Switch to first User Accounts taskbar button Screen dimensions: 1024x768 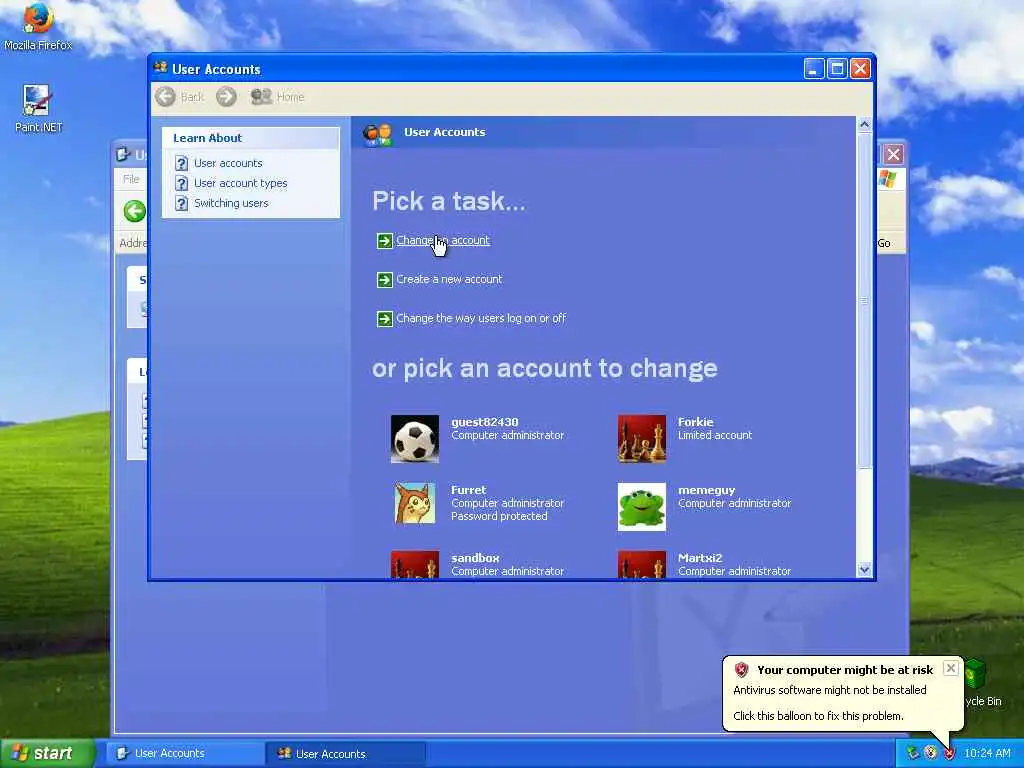coord(184,754)
